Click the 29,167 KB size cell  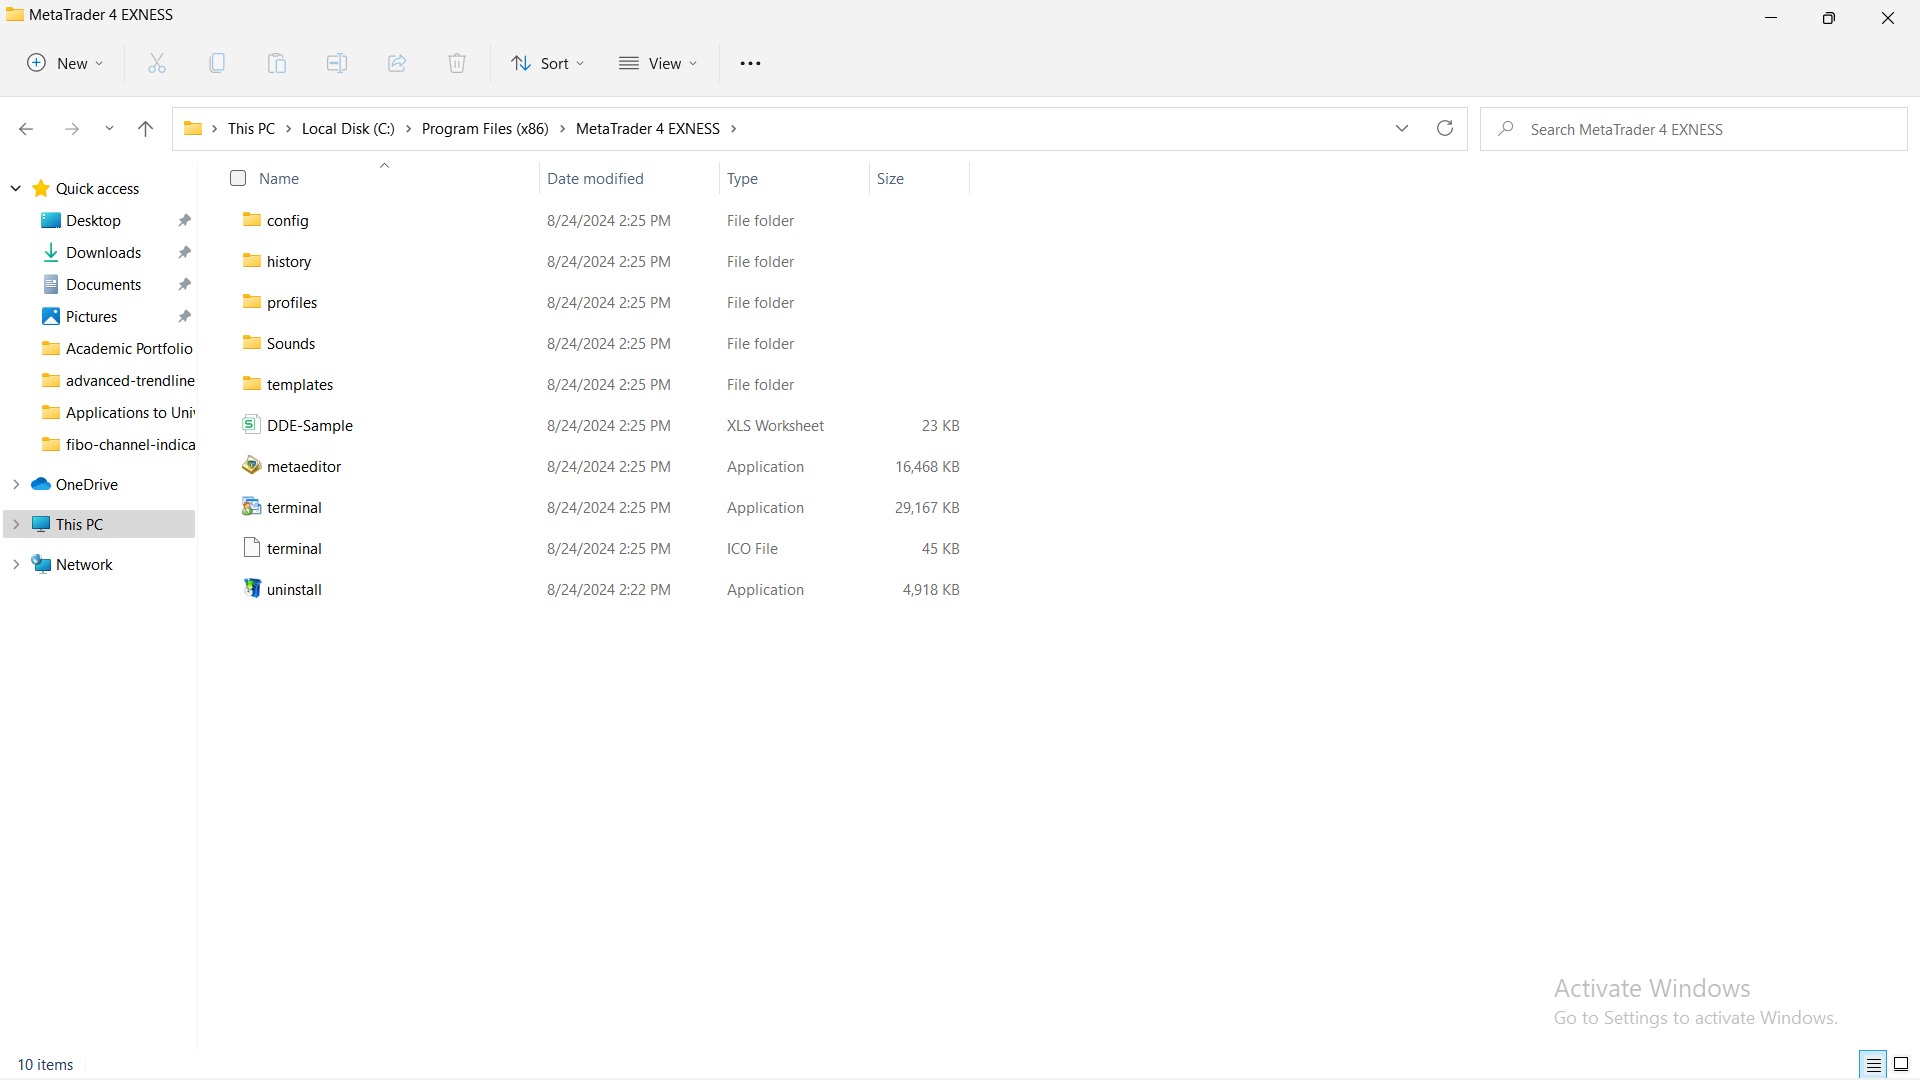pyautogui.click(x=927, y=508)
